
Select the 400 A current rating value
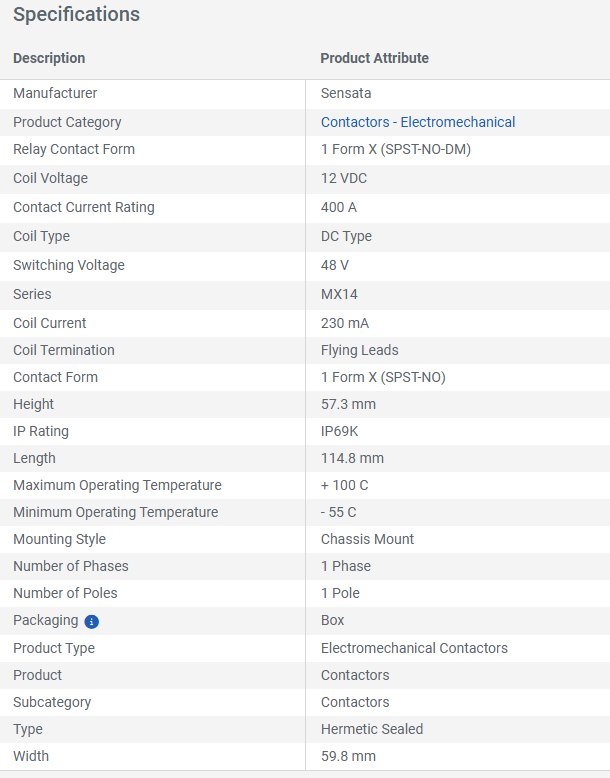(339, 207)
